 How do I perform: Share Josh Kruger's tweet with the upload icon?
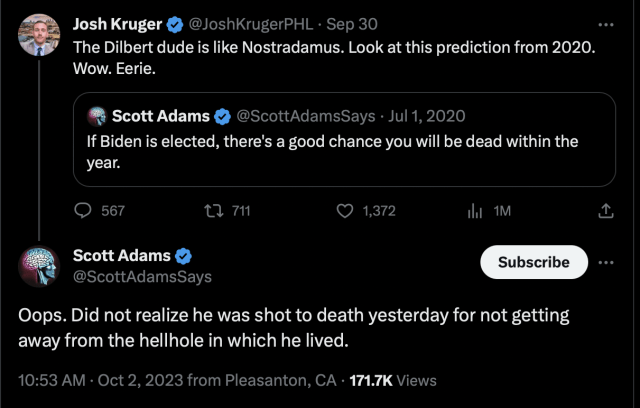(606, 211)
